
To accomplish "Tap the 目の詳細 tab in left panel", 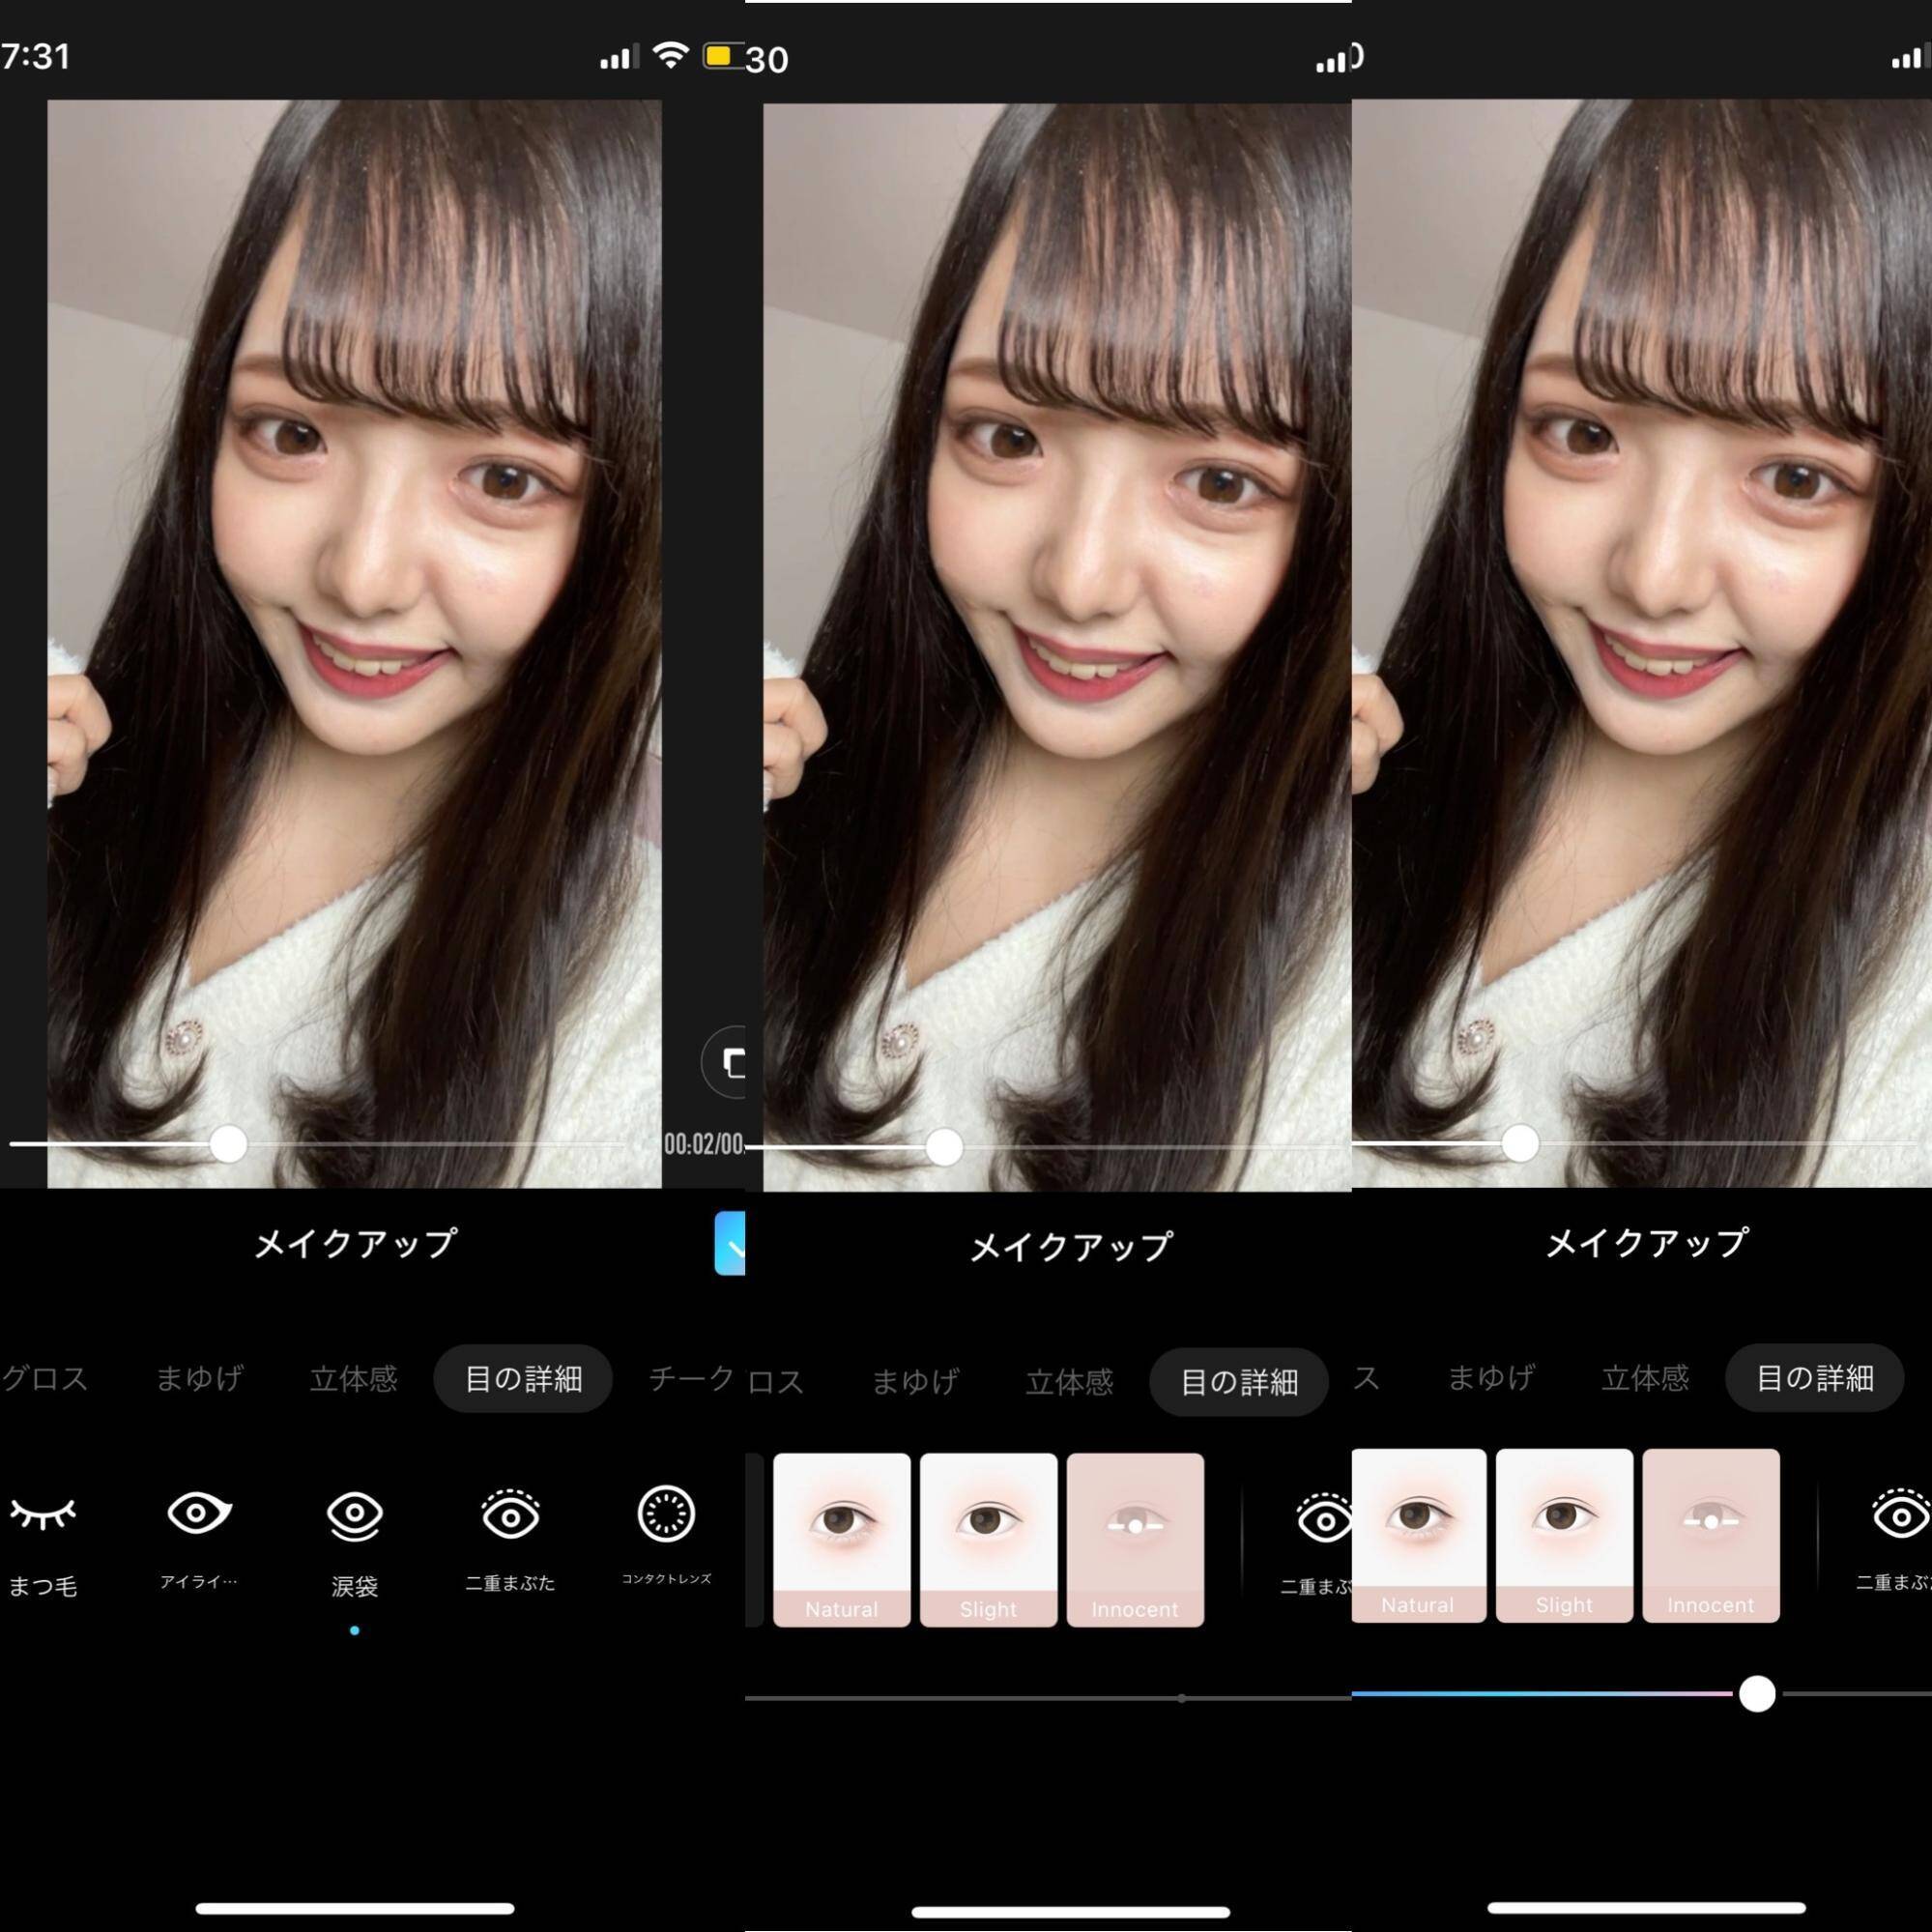I will [x=523, y=1379].
